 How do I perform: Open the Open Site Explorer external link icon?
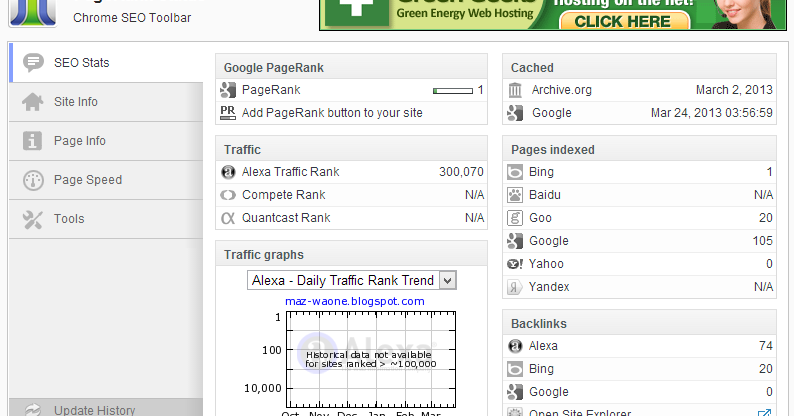[765, 412]
